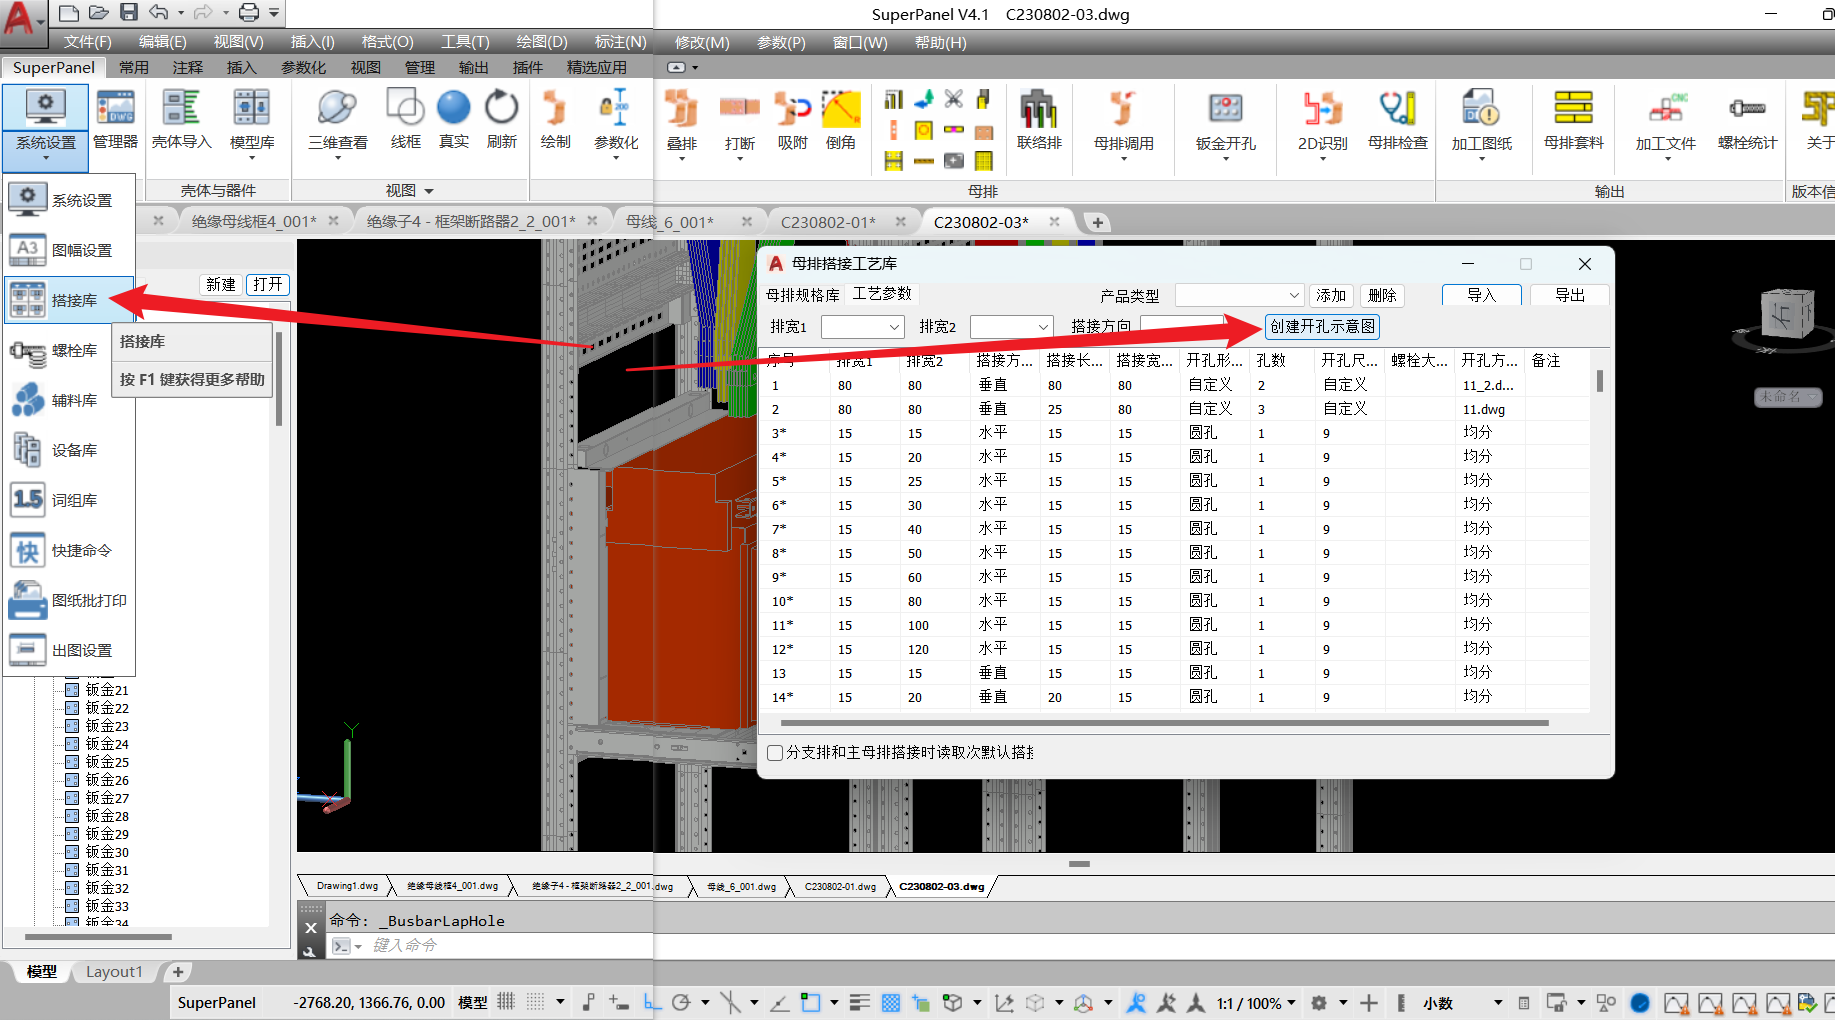Switch to C230802-01* document tab

pos(828,222)
